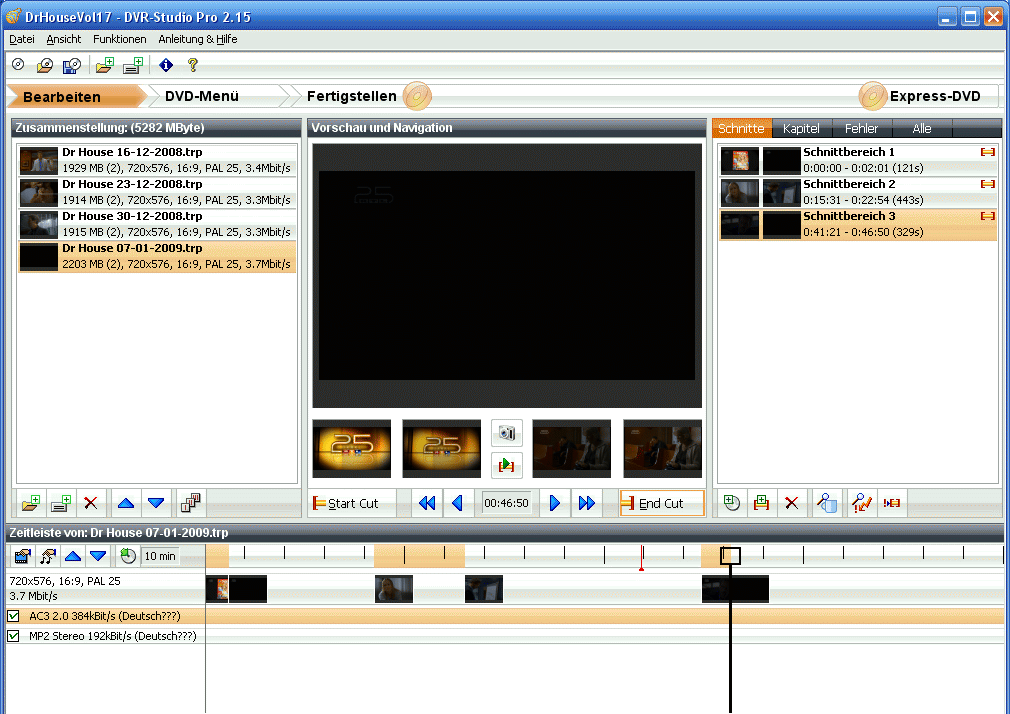Toggle the AC3 2.0 384kBit/s audio checkbox
Image resolution: width=1010 pixels, height=714 pixels.
(x=14, y=616)
